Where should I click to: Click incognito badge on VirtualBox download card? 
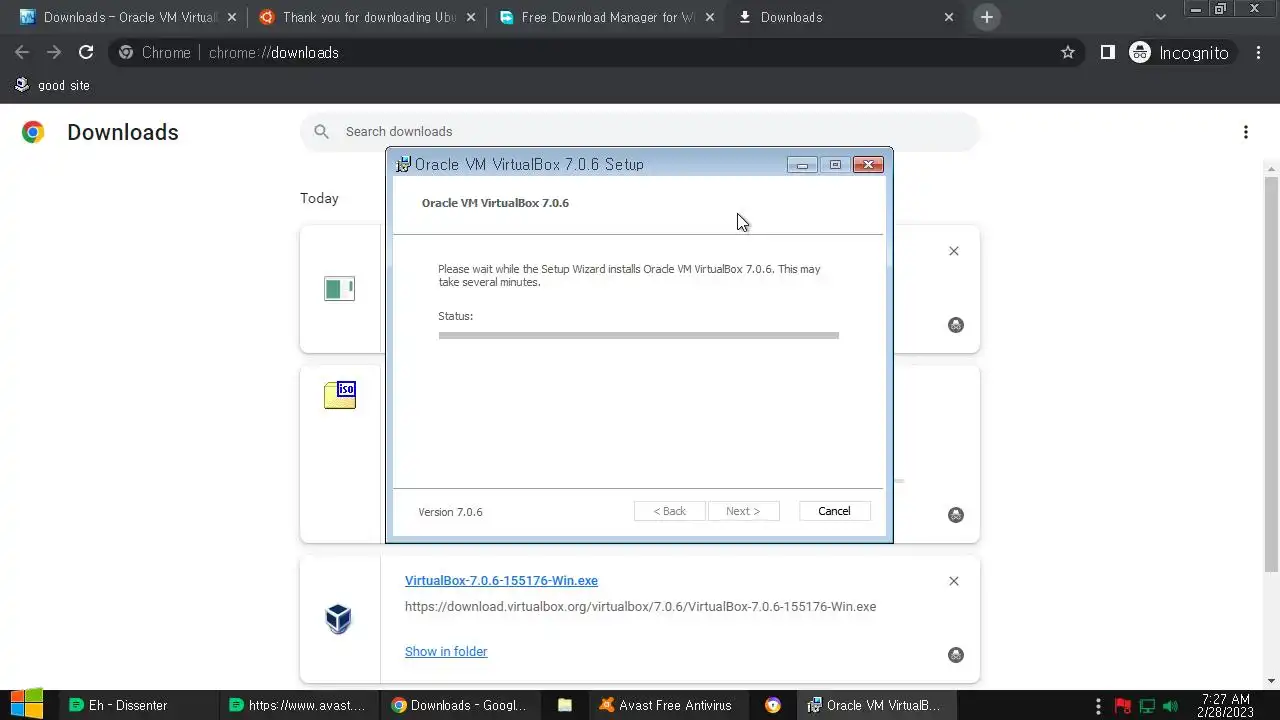point(956,655)
